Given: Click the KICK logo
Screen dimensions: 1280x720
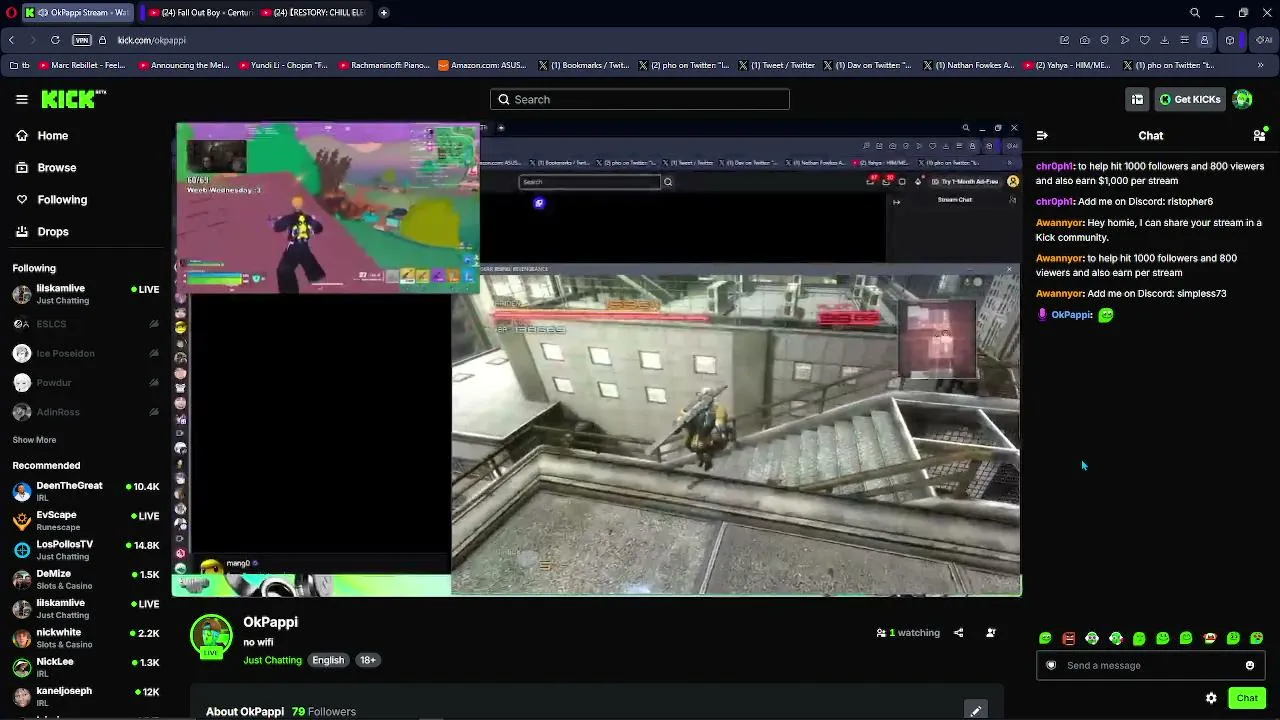Looking at the screenshot, I should pyautogui.click(x=73, y=99).
